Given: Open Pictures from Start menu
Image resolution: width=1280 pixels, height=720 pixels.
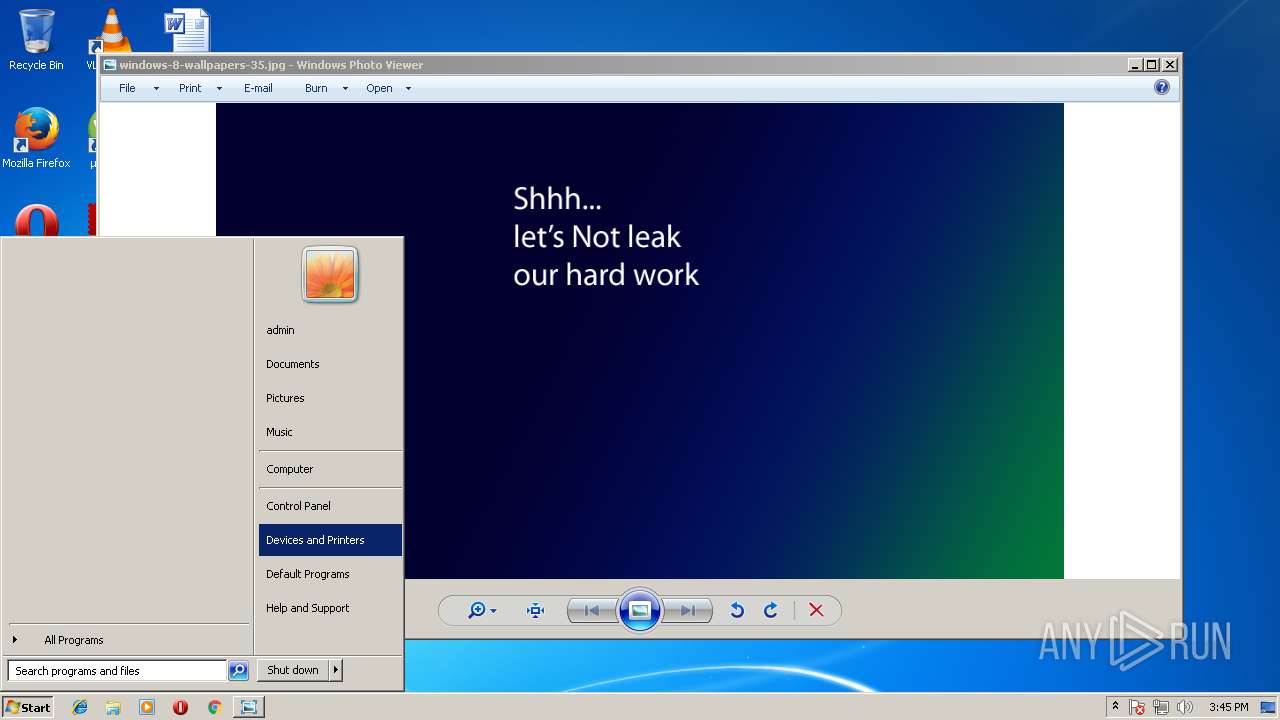Looking at the screenshot, I should pos(330,398).
